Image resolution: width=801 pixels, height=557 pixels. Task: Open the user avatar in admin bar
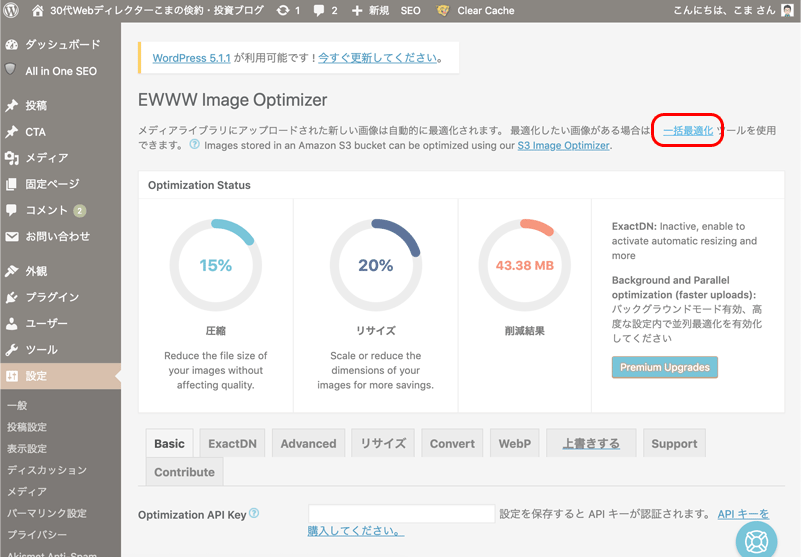[x=788, y=10]
